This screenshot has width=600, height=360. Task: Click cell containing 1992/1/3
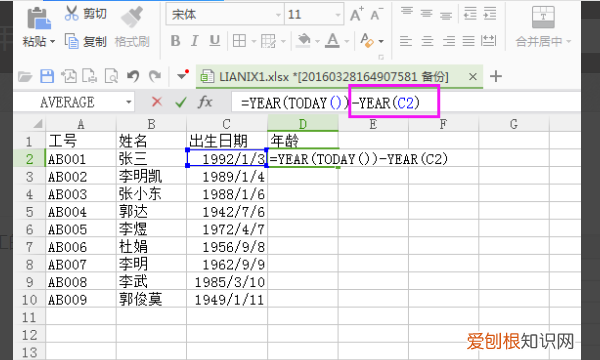point(227,159)
